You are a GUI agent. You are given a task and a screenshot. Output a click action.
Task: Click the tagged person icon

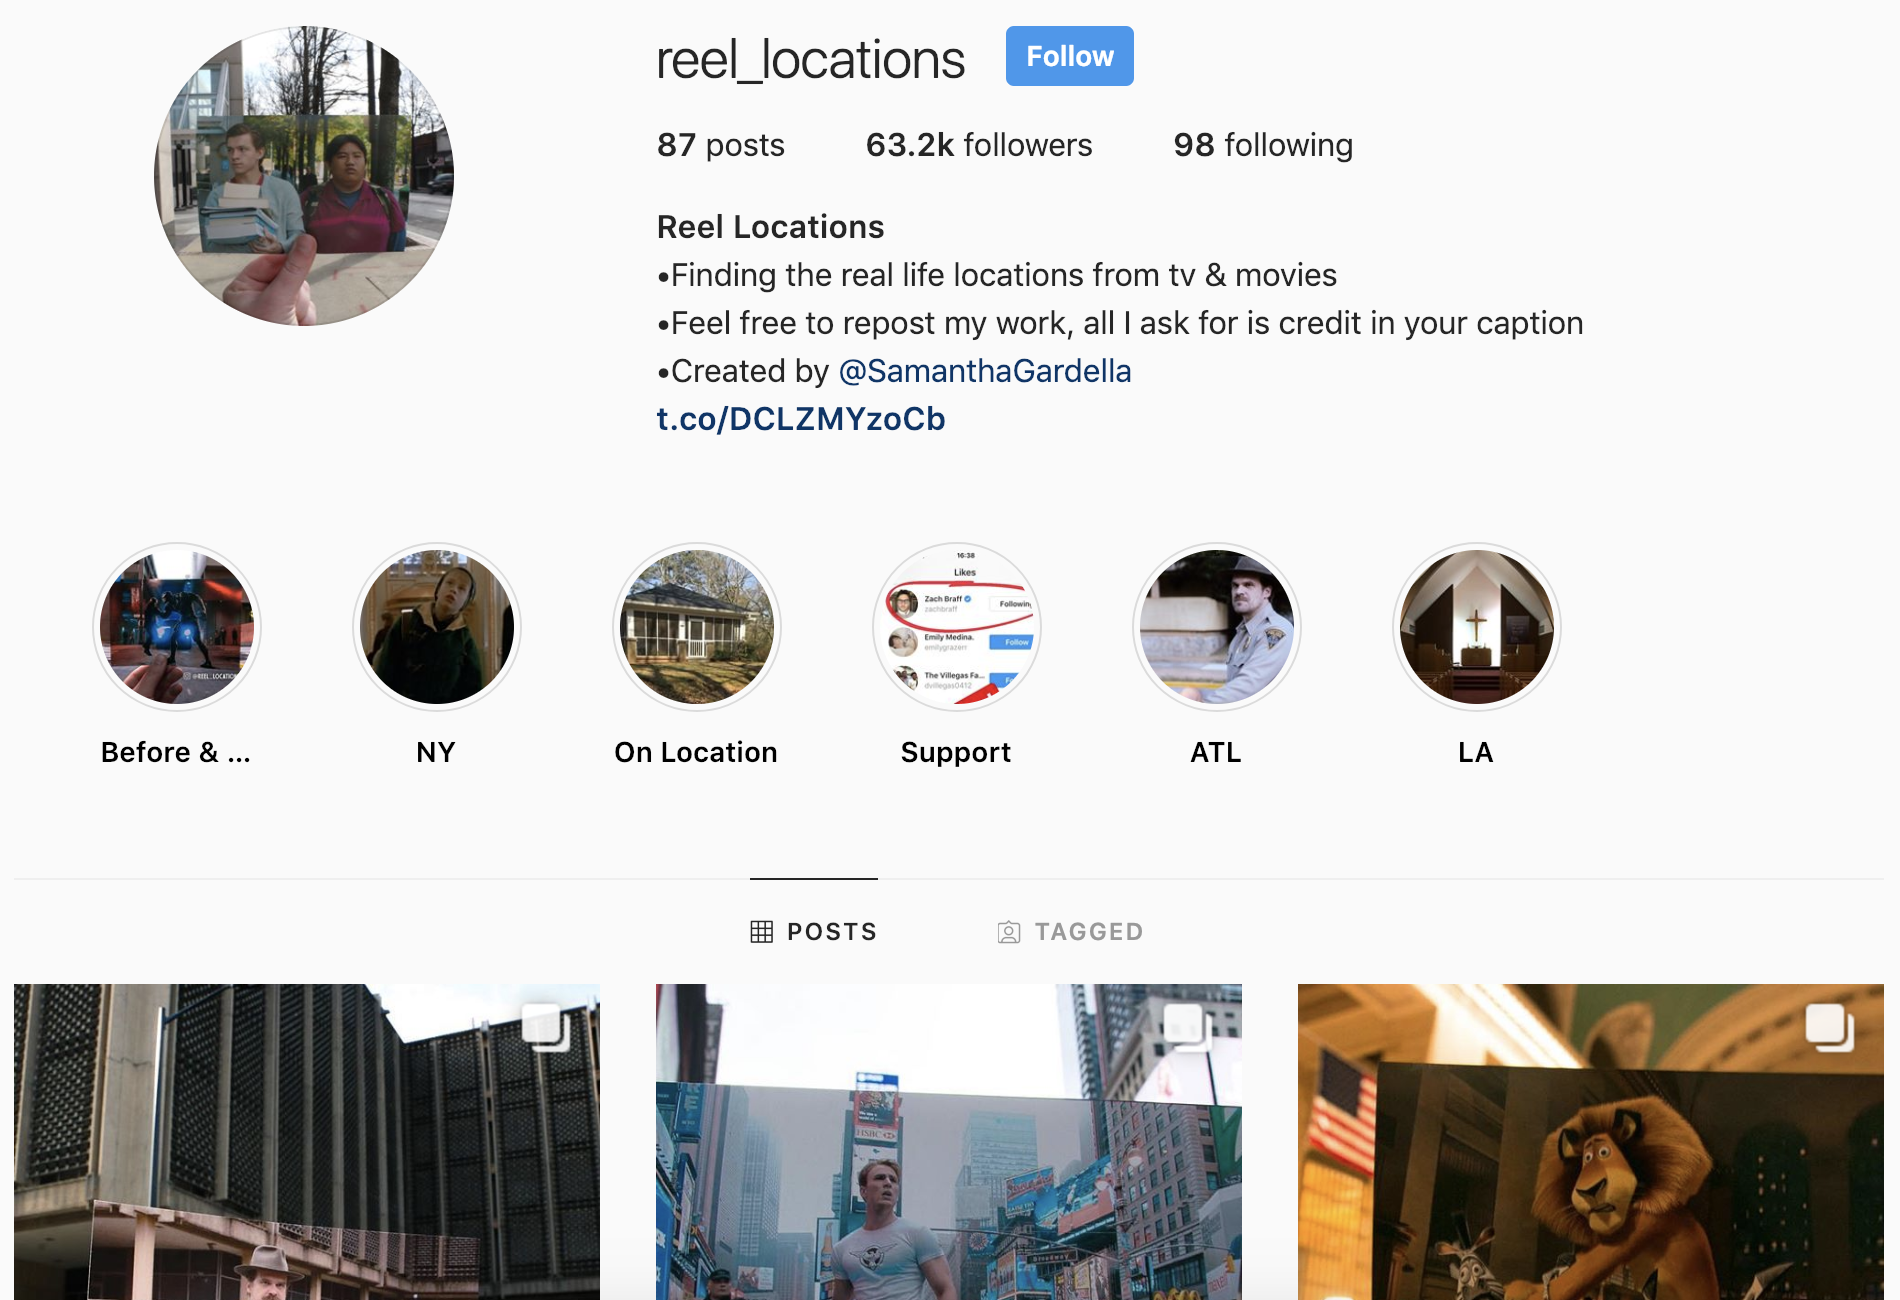point(1009,932)
